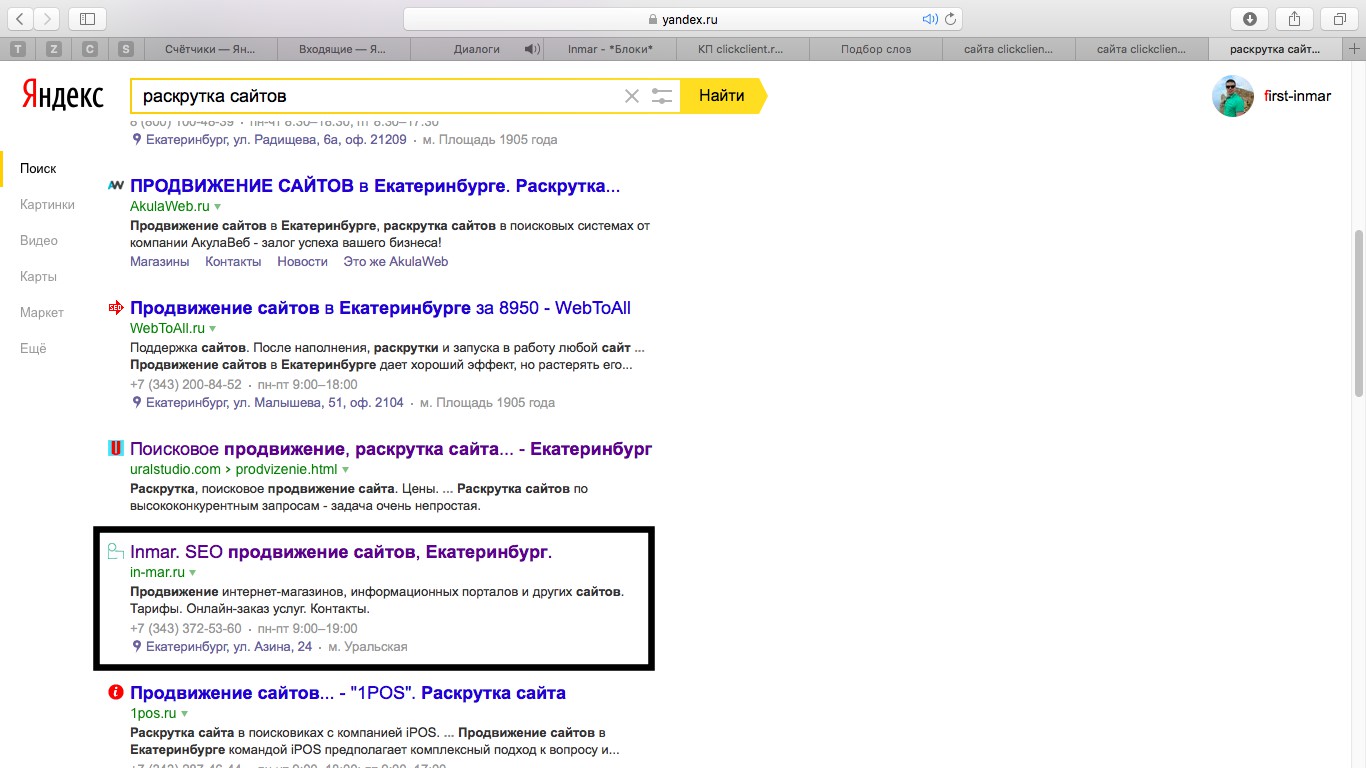Open the Новости sitelink under AkulaWeb

(303, 262)
